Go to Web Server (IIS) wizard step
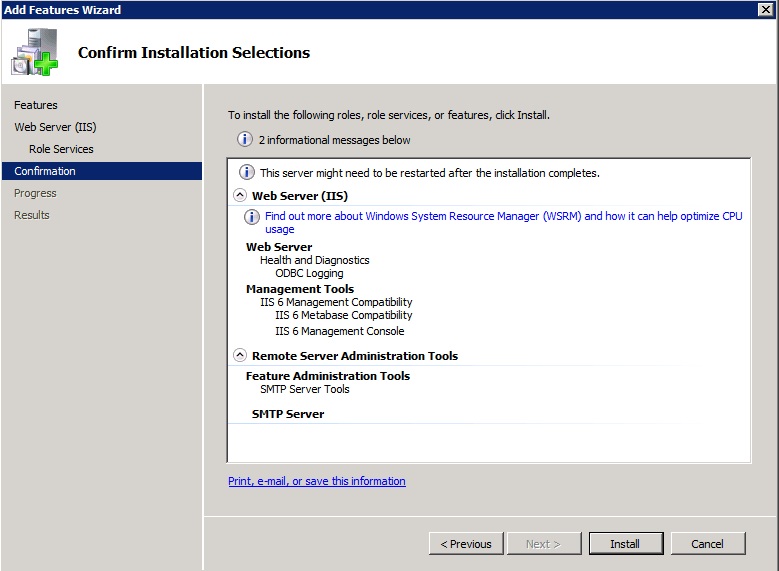 click(x=55, y=127)
